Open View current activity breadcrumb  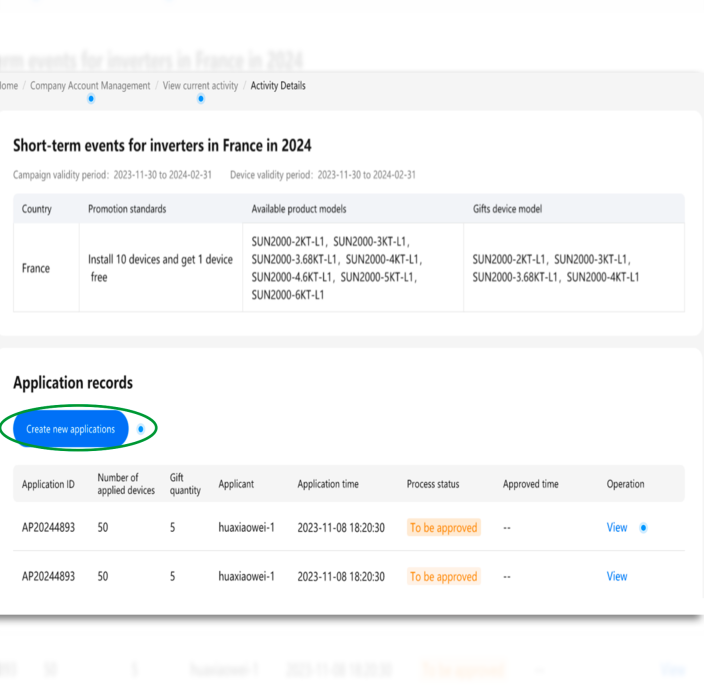pos(200,86)
